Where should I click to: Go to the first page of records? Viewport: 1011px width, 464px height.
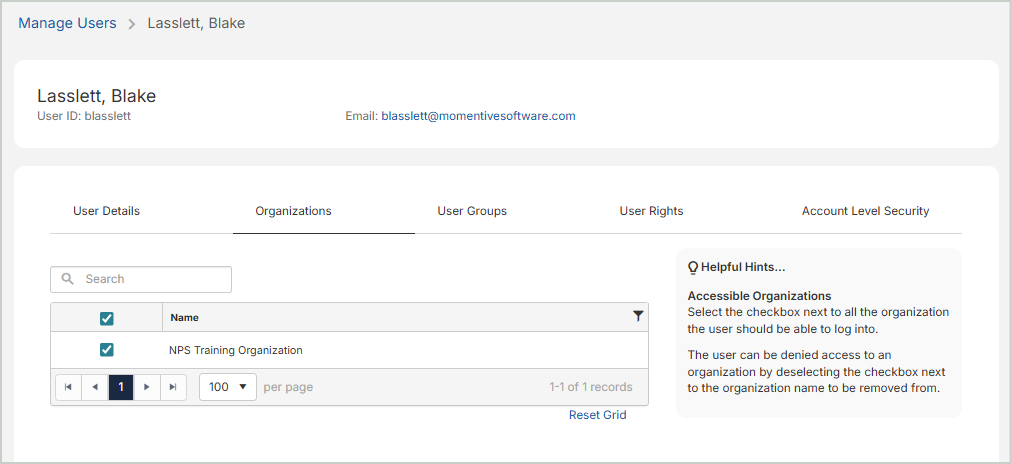68,387
